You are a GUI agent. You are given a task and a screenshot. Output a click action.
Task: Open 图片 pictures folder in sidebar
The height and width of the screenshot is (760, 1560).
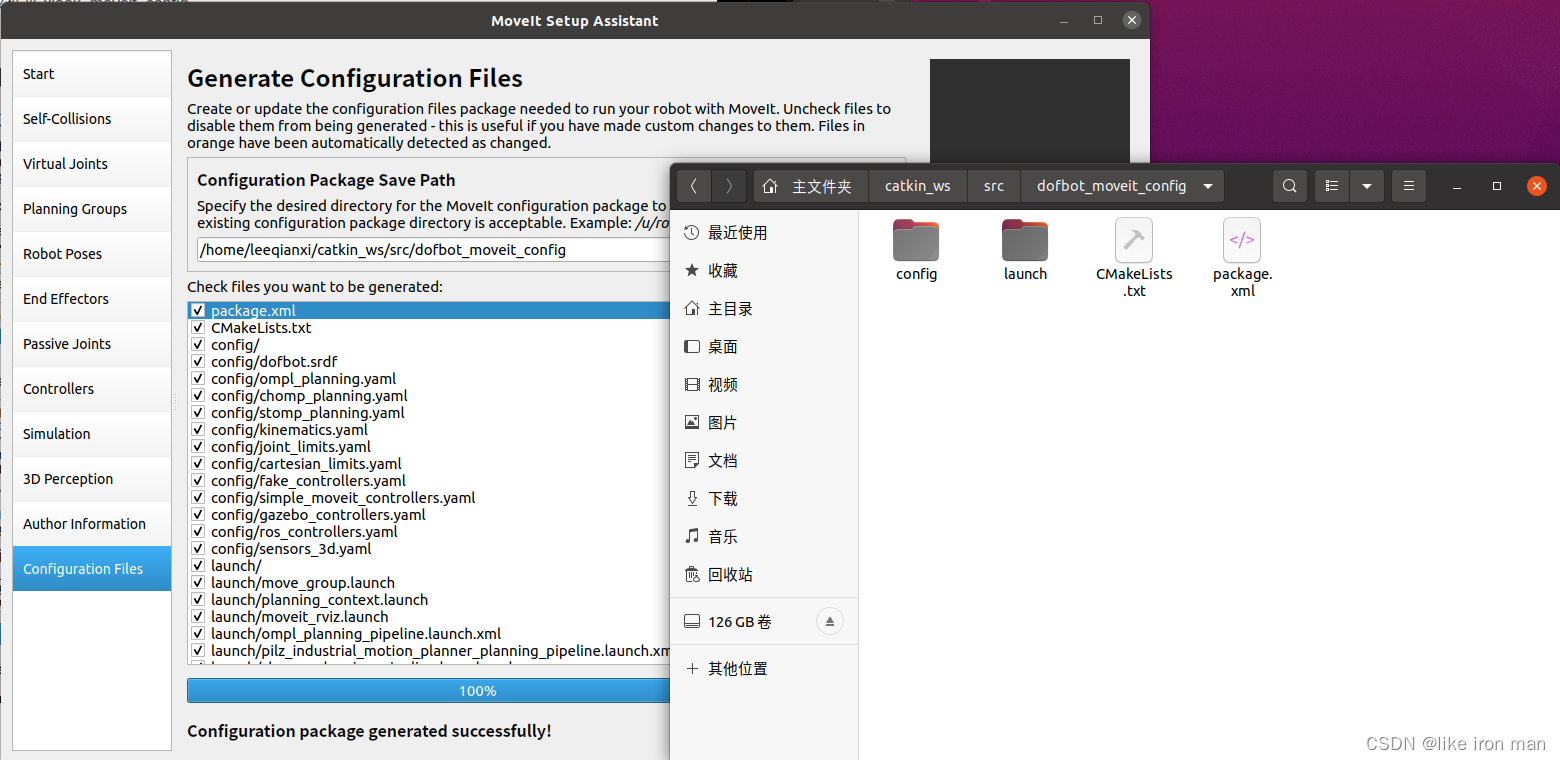point(764,423)
